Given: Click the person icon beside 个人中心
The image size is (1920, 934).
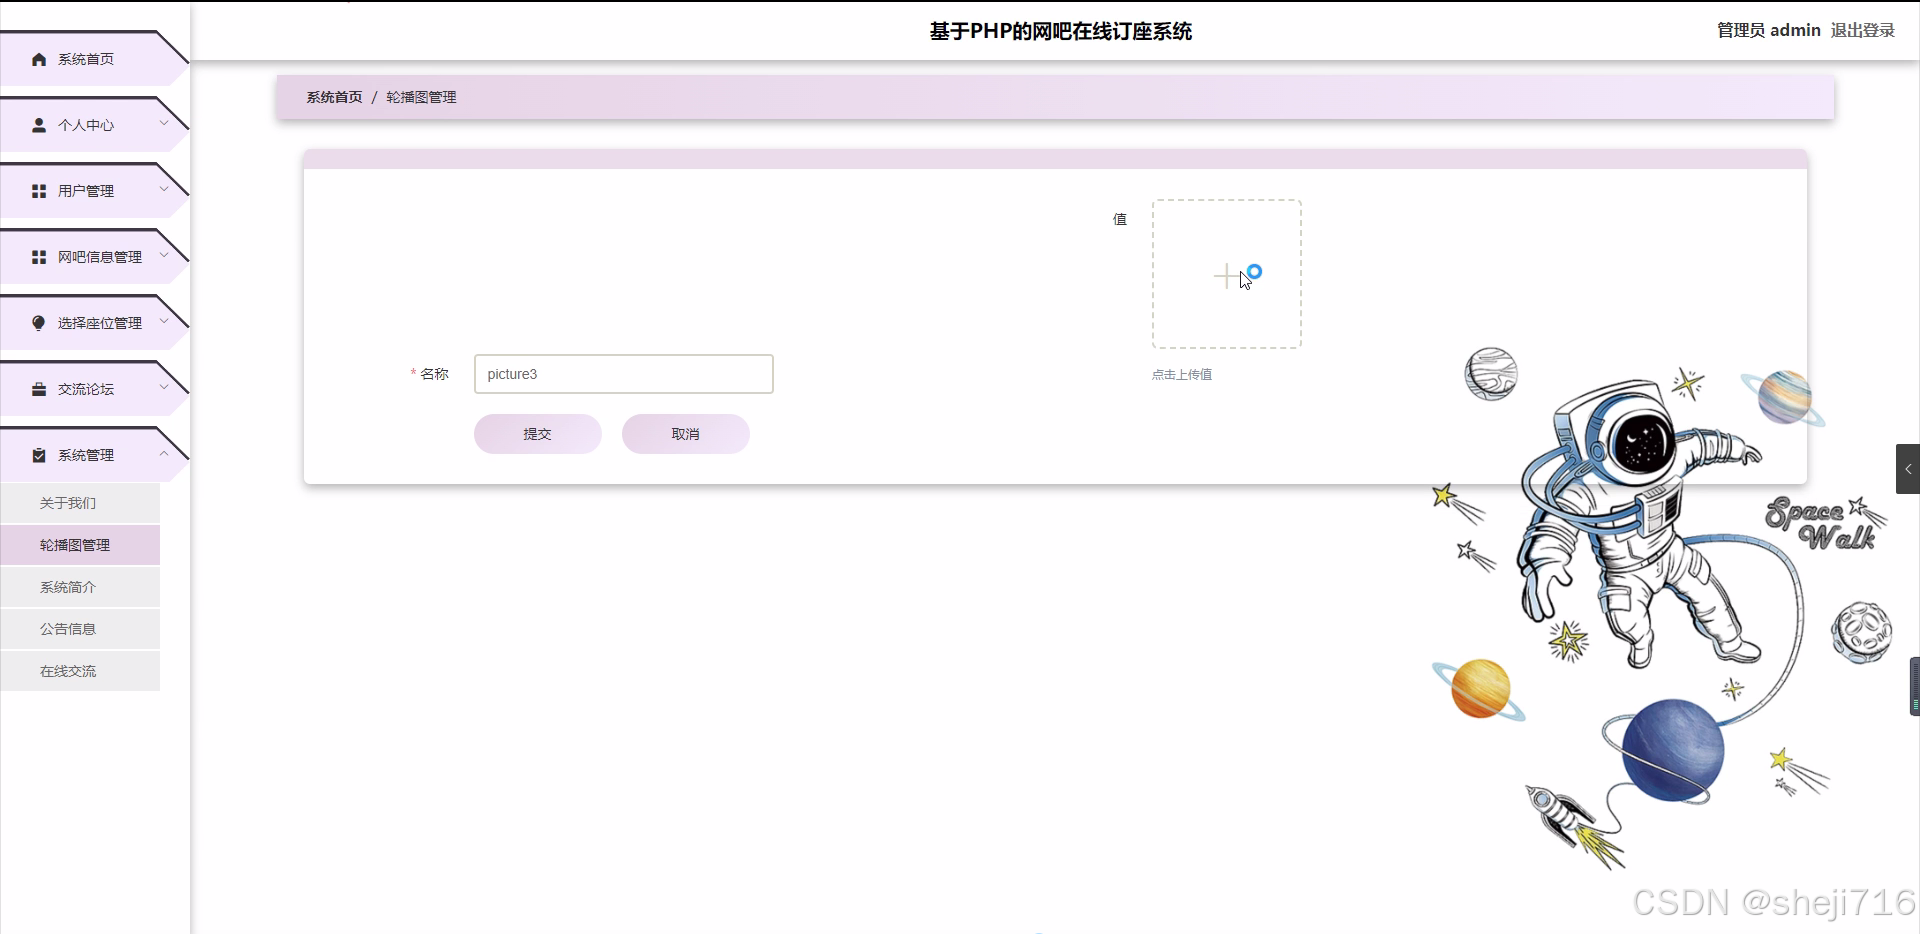Looking at the screenshot, I should tap(39, 125).
